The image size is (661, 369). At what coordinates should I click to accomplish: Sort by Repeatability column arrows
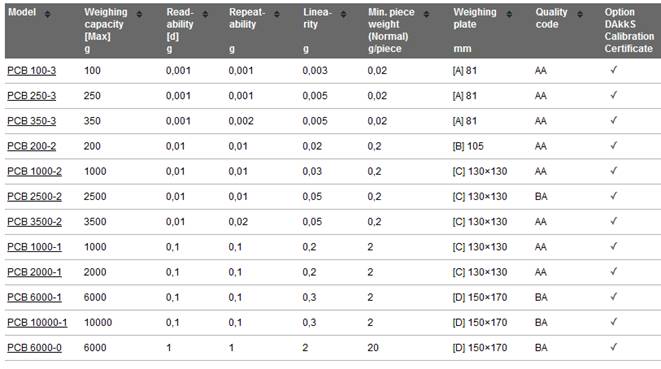point(277,14)
